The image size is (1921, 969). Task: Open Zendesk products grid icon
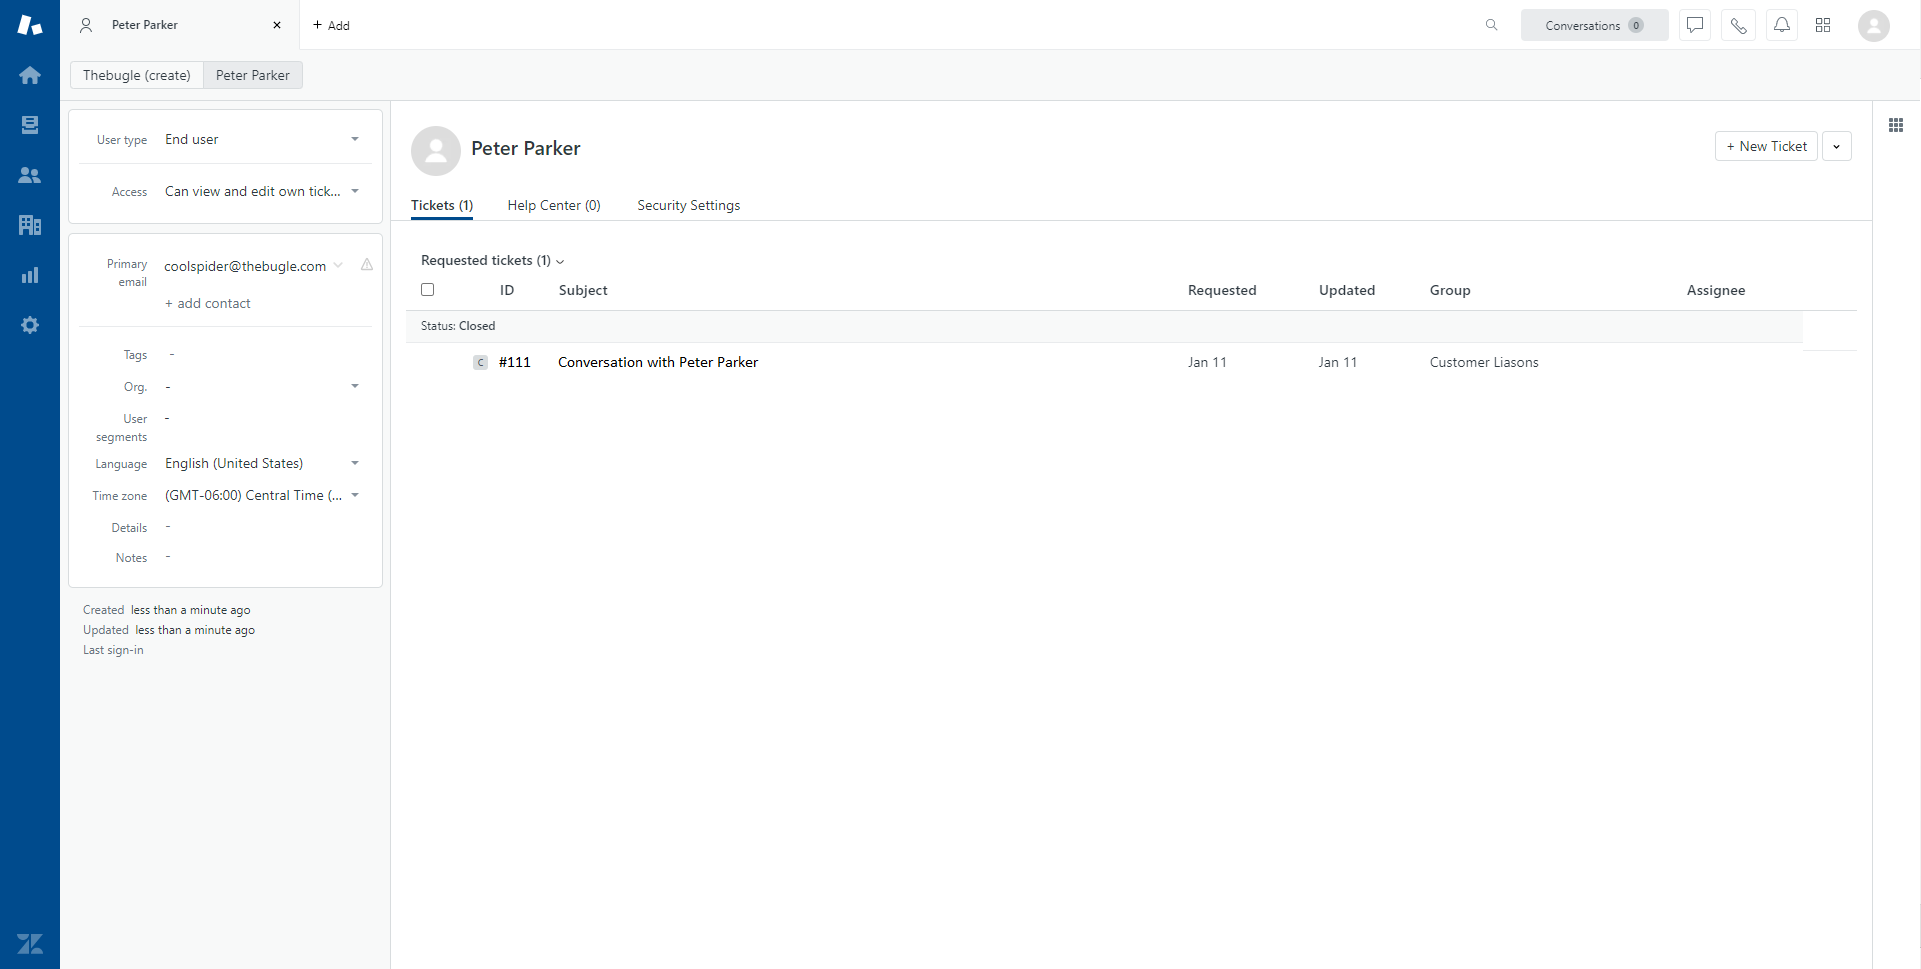1823,25
